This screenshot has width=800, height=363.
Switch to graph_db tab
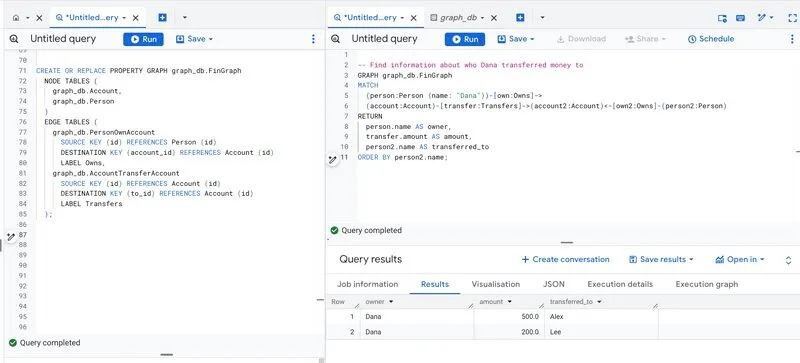click(454, 18)
